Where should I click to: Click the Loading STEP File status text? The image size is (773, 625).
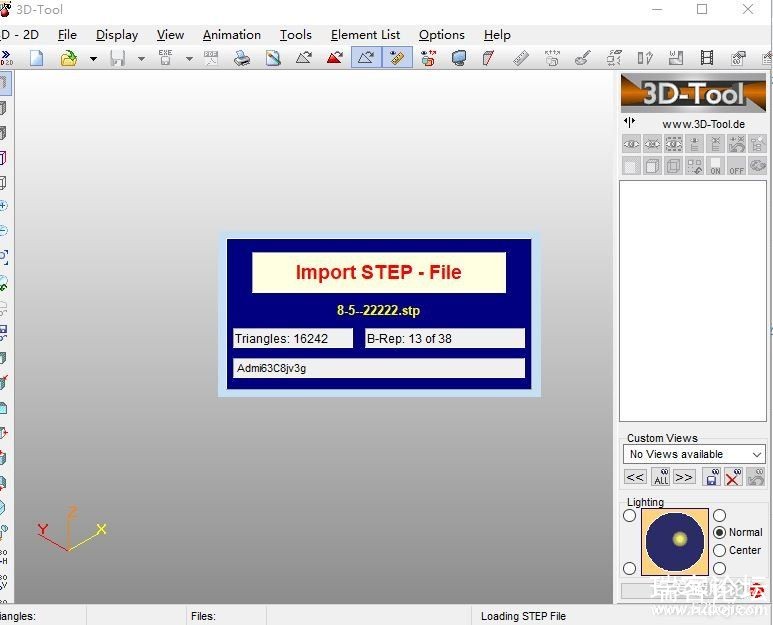click(x=523, y=616)
